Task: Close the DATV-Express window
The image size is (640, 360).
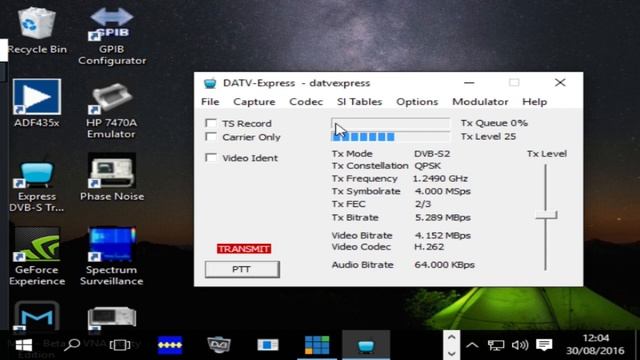Action: coord(560,83)
